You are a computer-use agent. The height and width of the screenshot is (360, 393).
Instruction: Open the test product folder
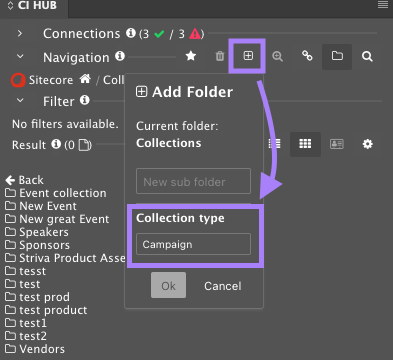[x=46, y=310]
